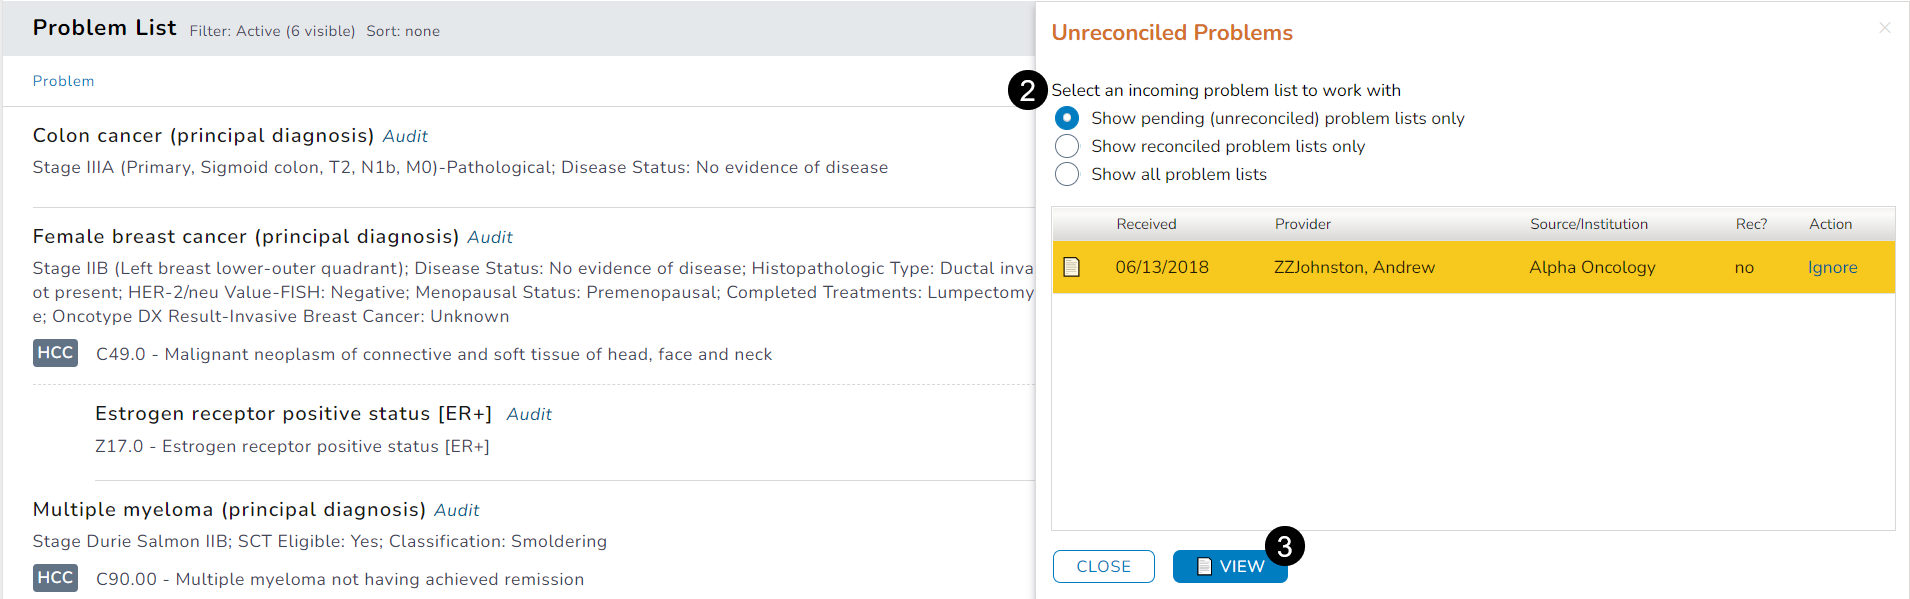1910x599 pixels.
Task: Click the Colon cancer problem title
Action: point(203,136)
